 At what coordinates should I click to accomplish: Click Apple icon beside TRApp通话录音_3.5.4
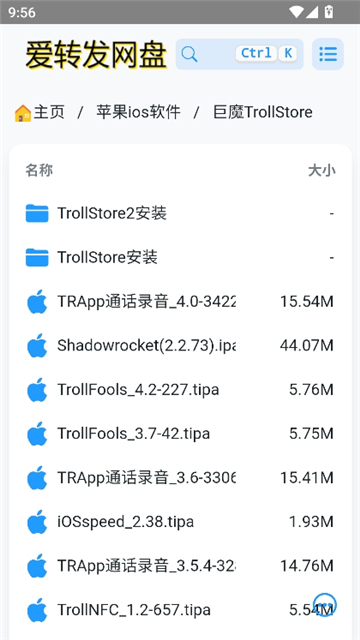click(37, 566)
